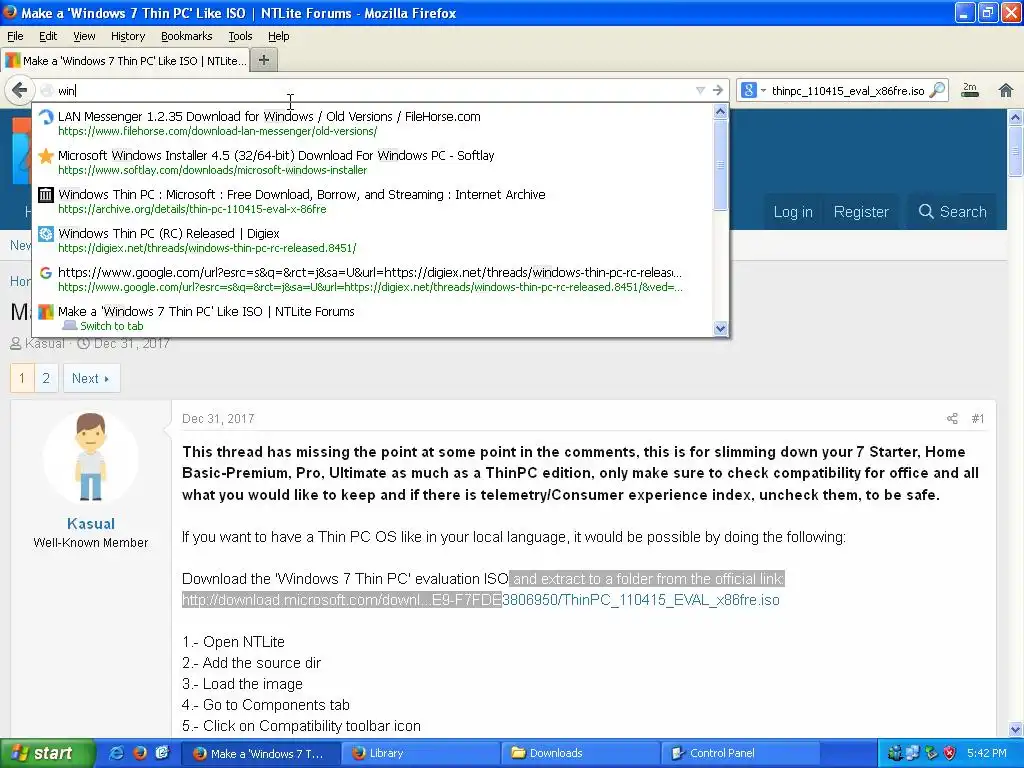This screenshot has height=768, width=1024.
Task: Click the #1 post permalink
Action: (978, 419)
